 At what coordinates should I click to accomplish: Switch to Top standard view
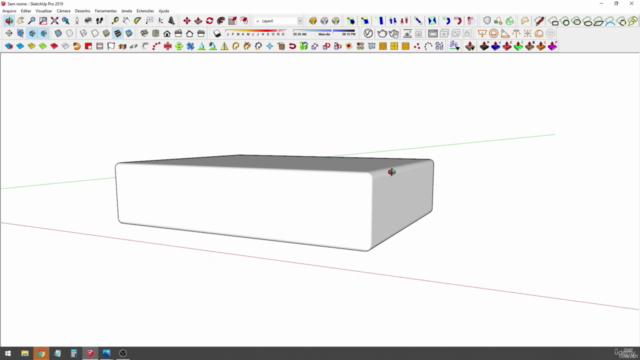156,33
